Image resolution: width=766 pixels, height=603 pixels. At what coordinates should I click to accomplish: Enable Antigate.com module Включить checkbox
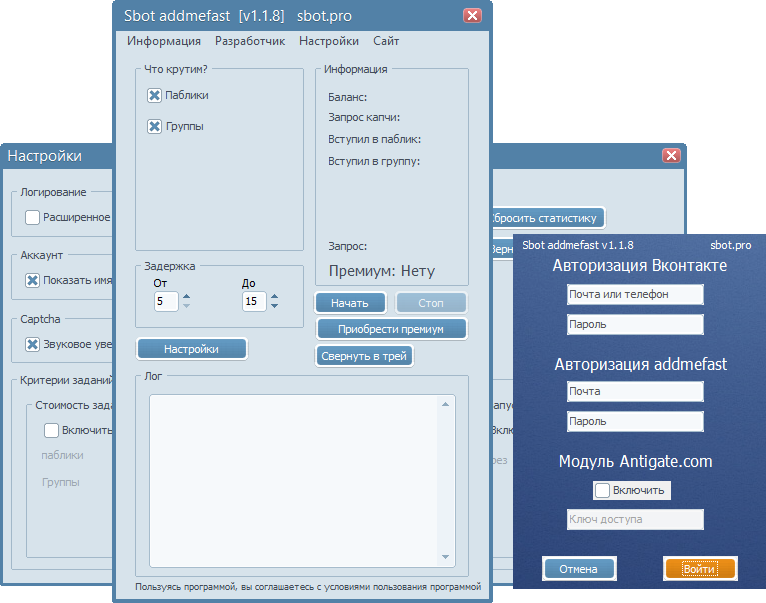pos(602,490)
